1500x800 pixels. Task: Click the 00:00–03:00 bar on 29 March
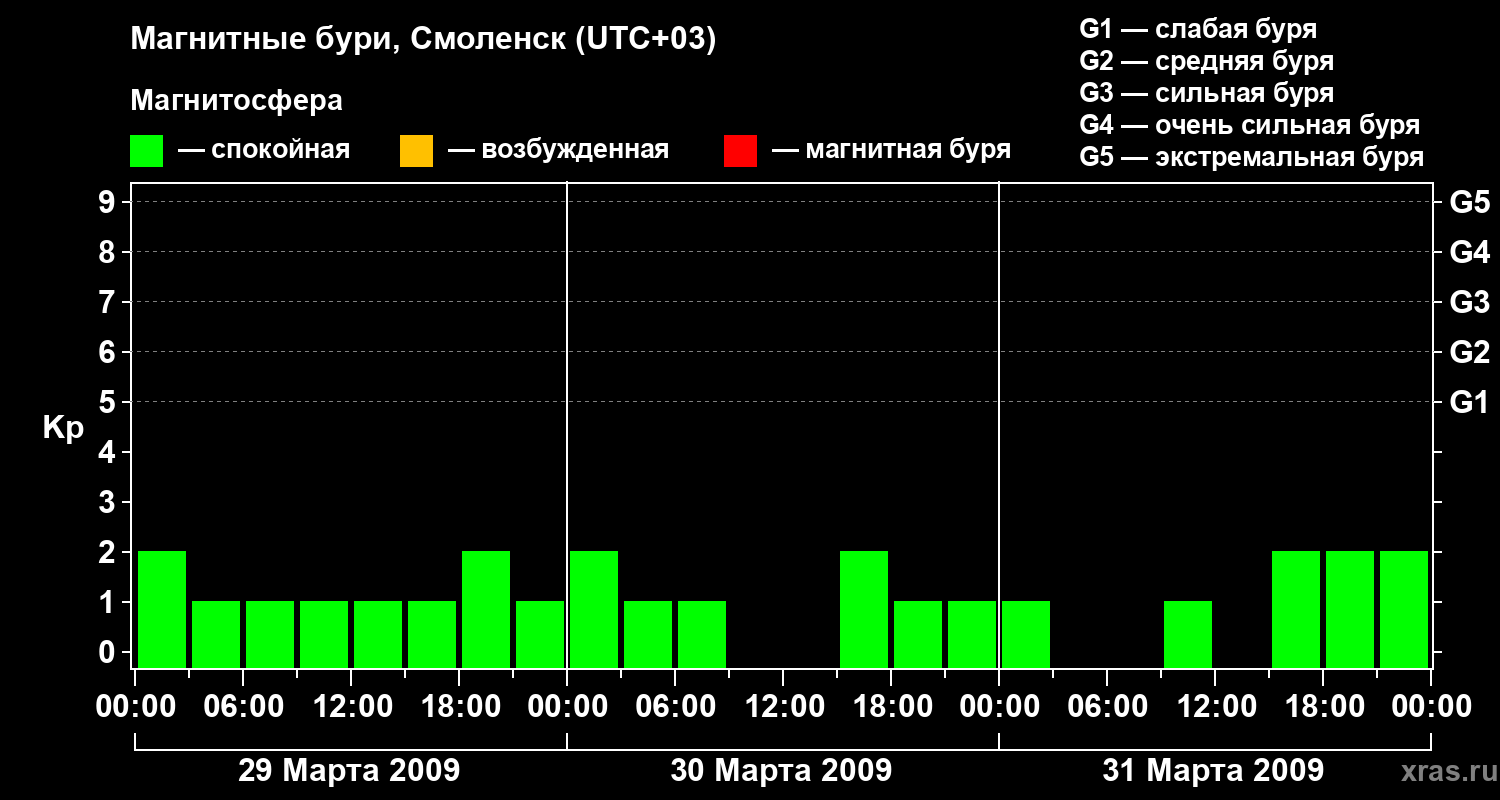tap(162, 609)
